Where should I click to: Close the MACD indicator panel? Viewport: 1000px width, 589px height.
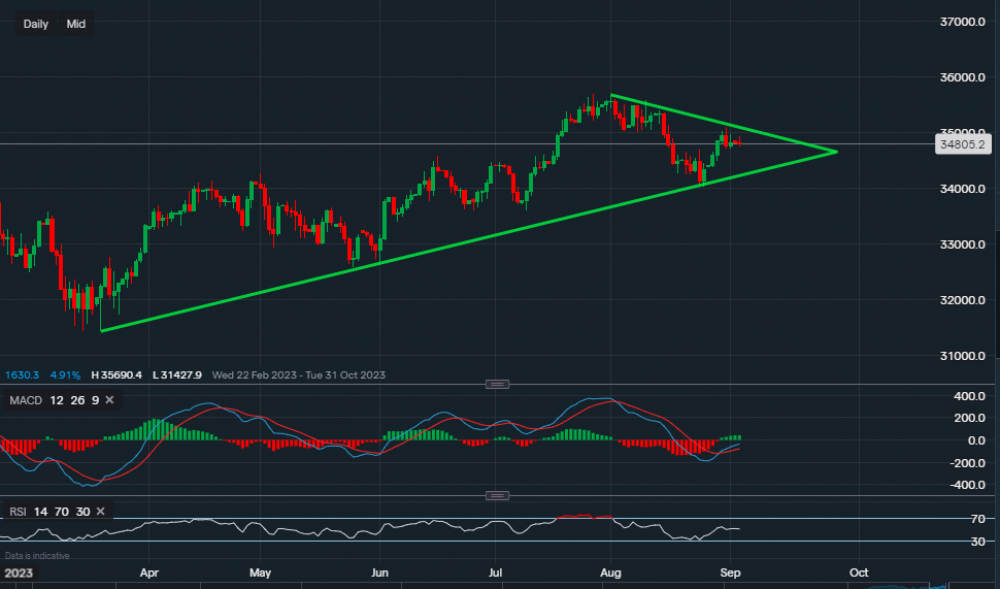[110, 400]
